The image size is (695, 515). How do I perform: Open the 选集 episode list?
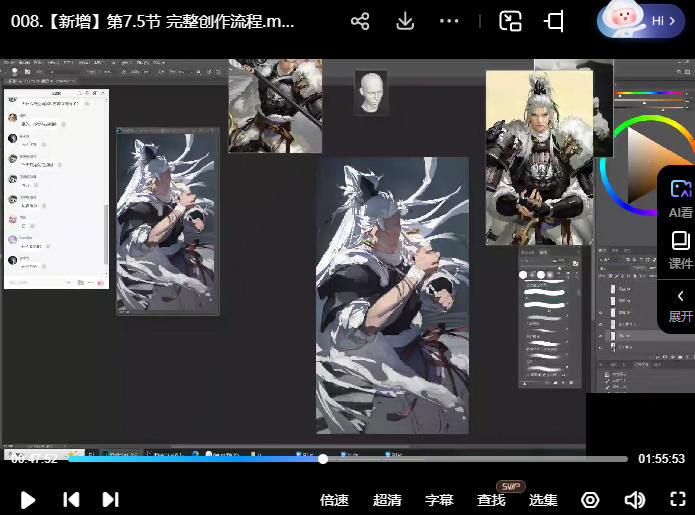pyautogui.click(x=543, y=500)
